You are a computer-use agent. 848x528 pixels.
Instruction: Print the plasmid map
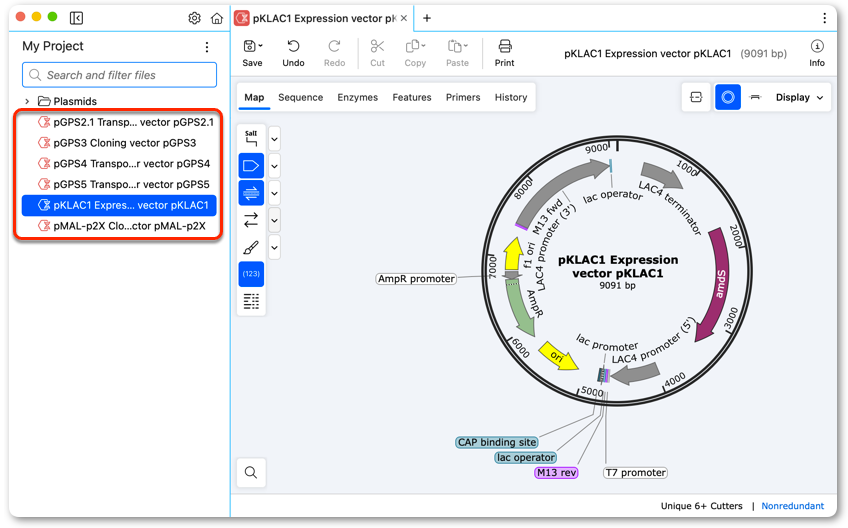(x=505, y=53)
